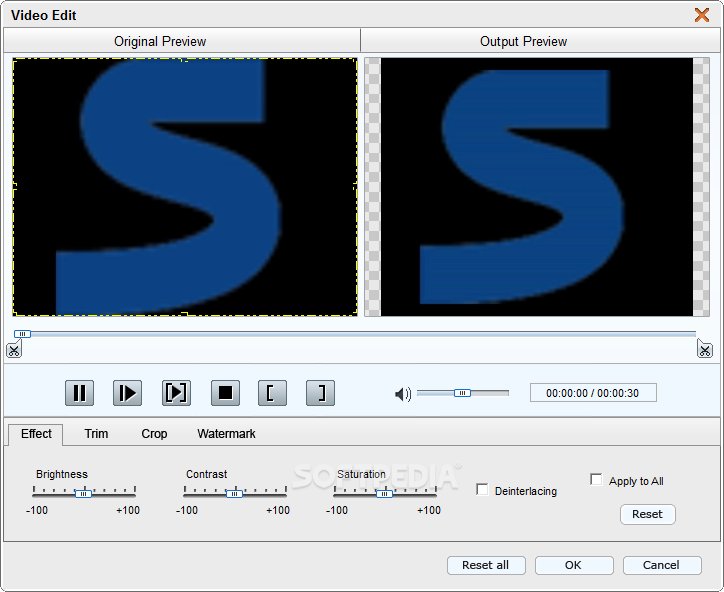
Task: Open the Watermark tab
Action: [x=226, y=434]
